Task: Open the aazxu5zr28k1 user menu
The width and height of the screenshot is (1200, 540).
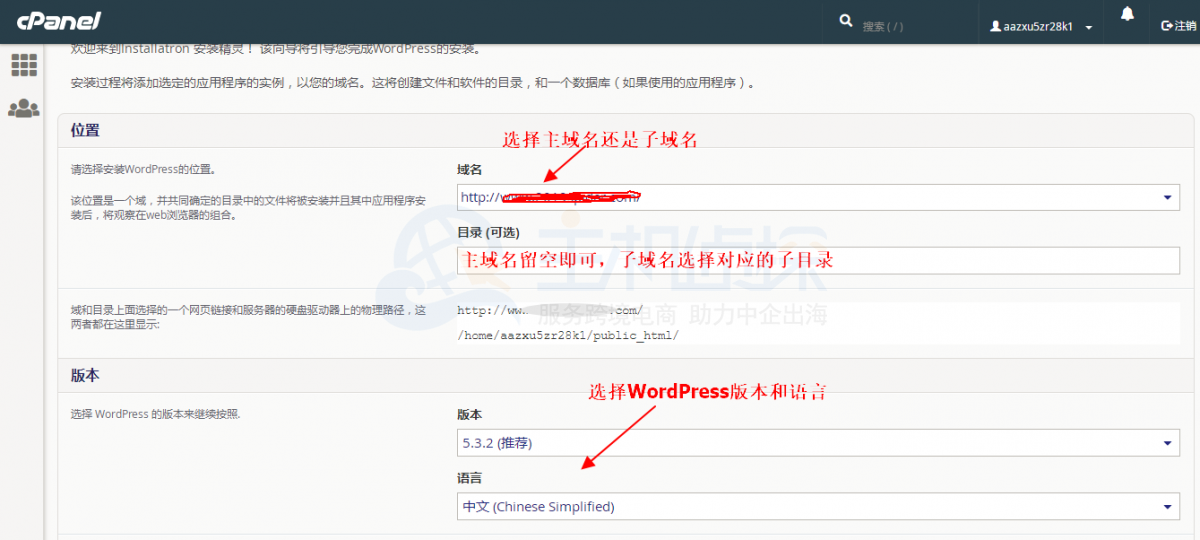Action: click(1041, 26)
